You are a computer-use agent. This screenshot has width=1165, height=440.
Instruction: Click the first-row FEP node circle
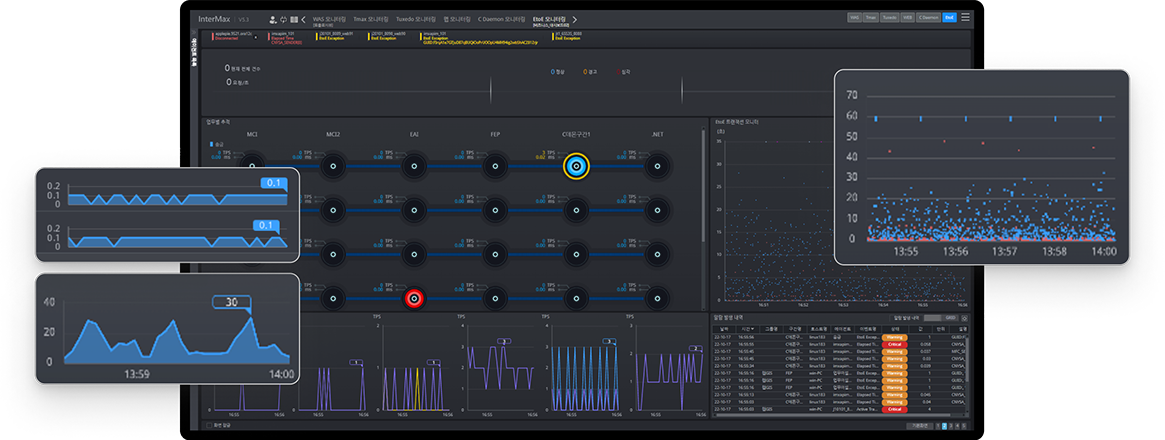click(x=495, y=165)
